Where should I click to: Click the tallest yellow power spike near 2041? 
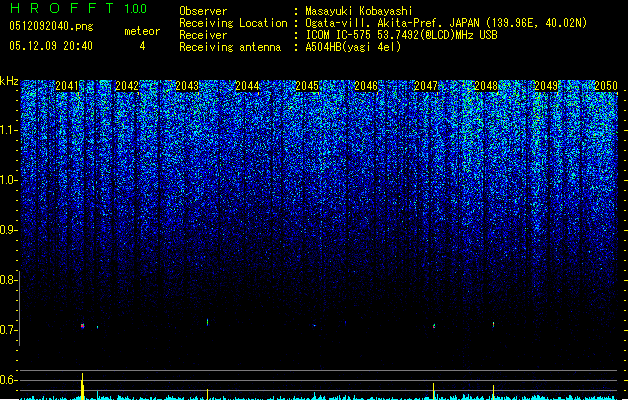pyautogui.click(x=83, y=386)
